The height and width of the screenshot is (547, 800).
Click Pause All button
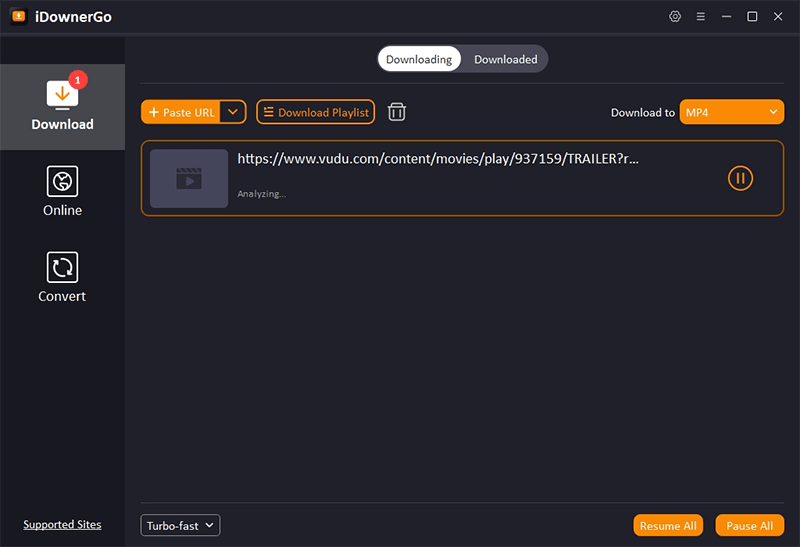(749, 525)
